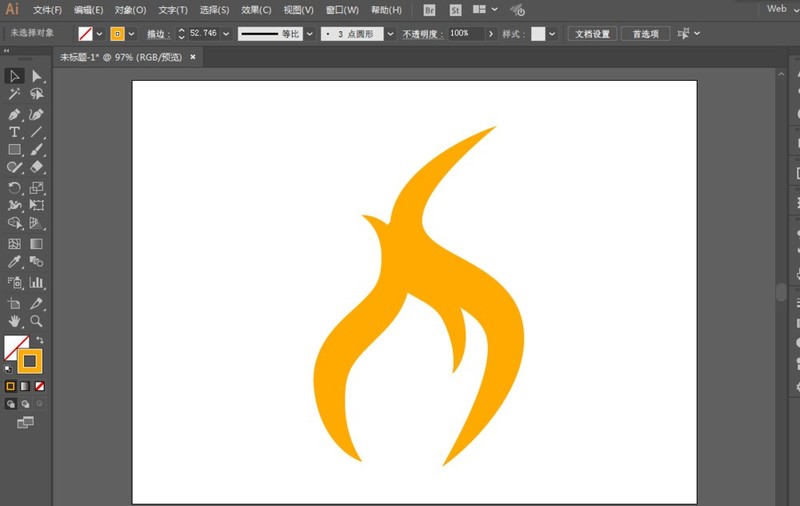This screenshot has height=506, width=800.
Task: Open the variable width profile dropdown
Action: click(x=310, y=34)
